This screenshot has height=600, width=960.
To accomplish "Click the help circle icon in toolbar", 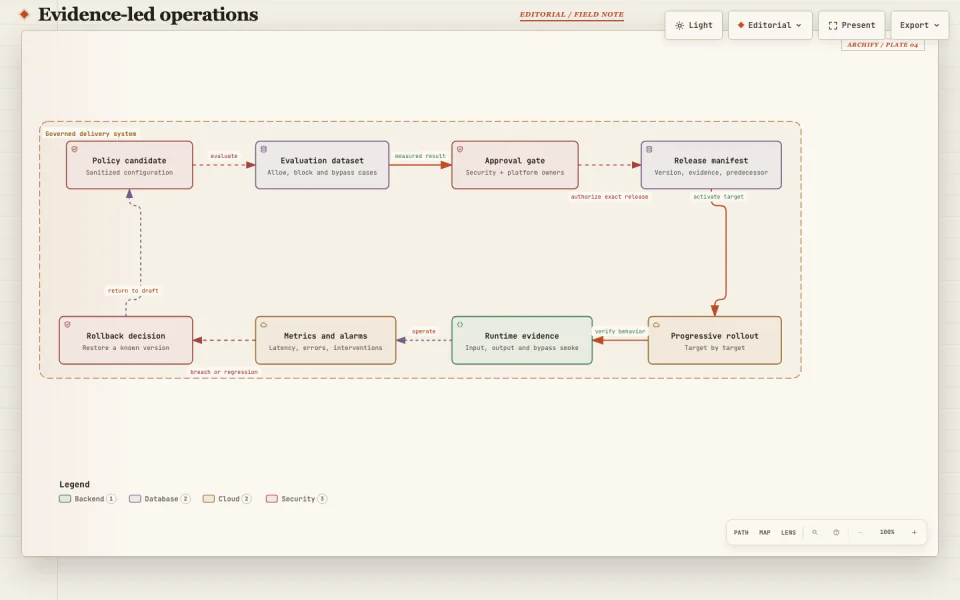I will (x=836, y=533).
